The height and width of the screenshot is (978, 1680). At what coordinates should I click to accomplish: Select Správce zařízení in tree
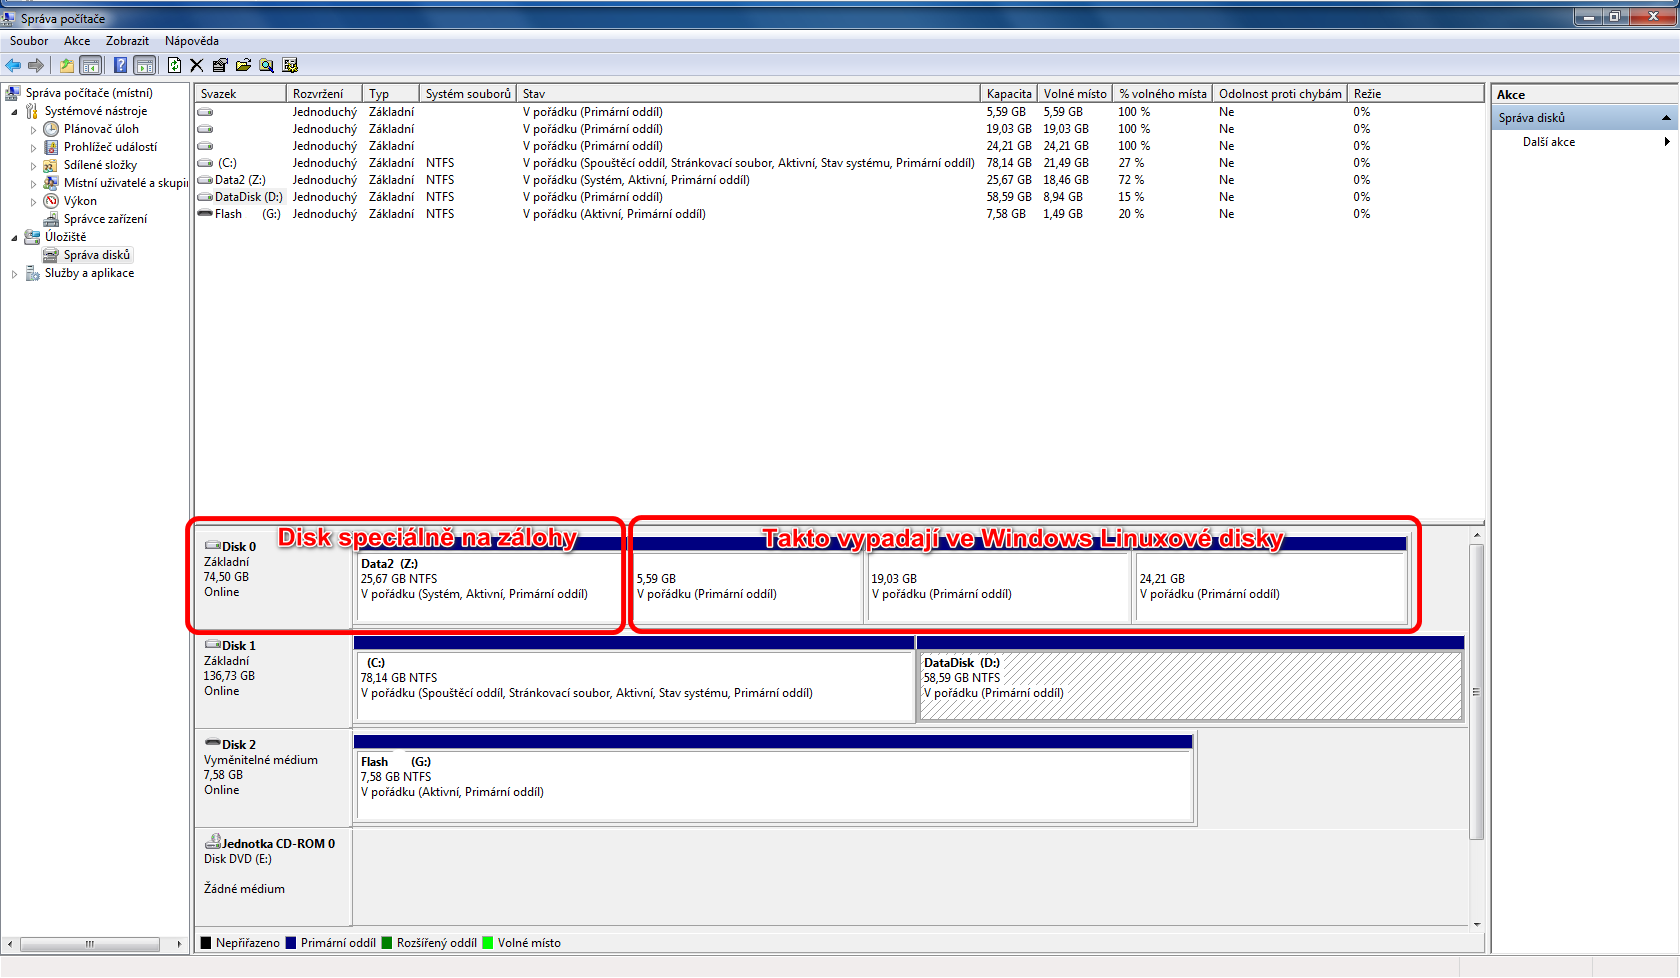(x=105, y=219)
